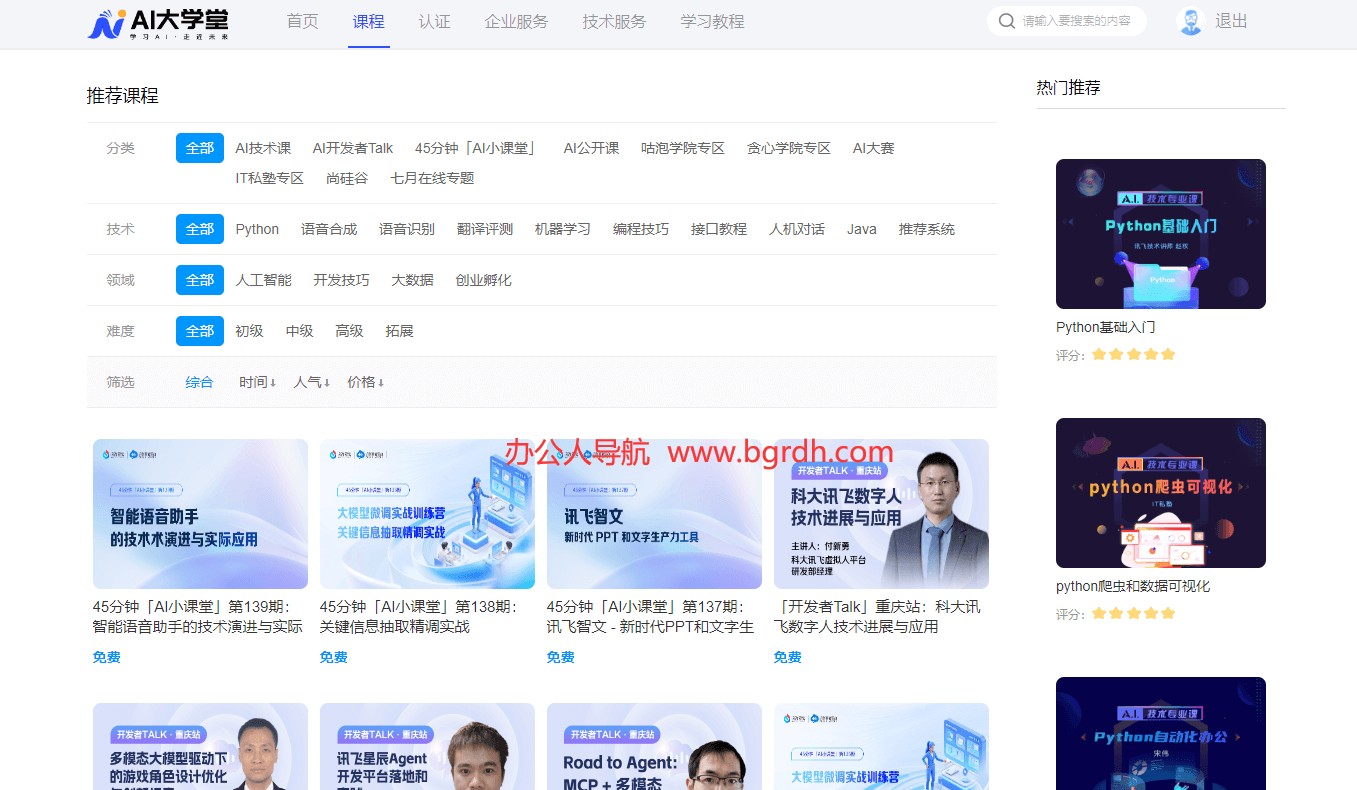Open the 讯飞智文 course thumbnail
The image size is (1357, 790).
click(654, 514)
